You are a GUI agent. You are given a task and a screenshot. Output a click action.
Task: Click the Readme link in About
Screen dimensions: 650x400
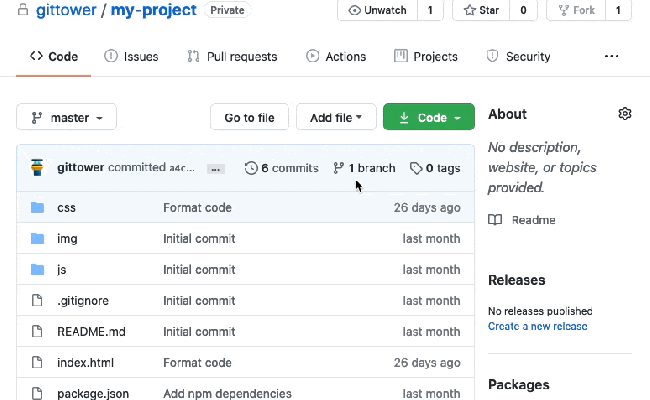click(521, 220)
